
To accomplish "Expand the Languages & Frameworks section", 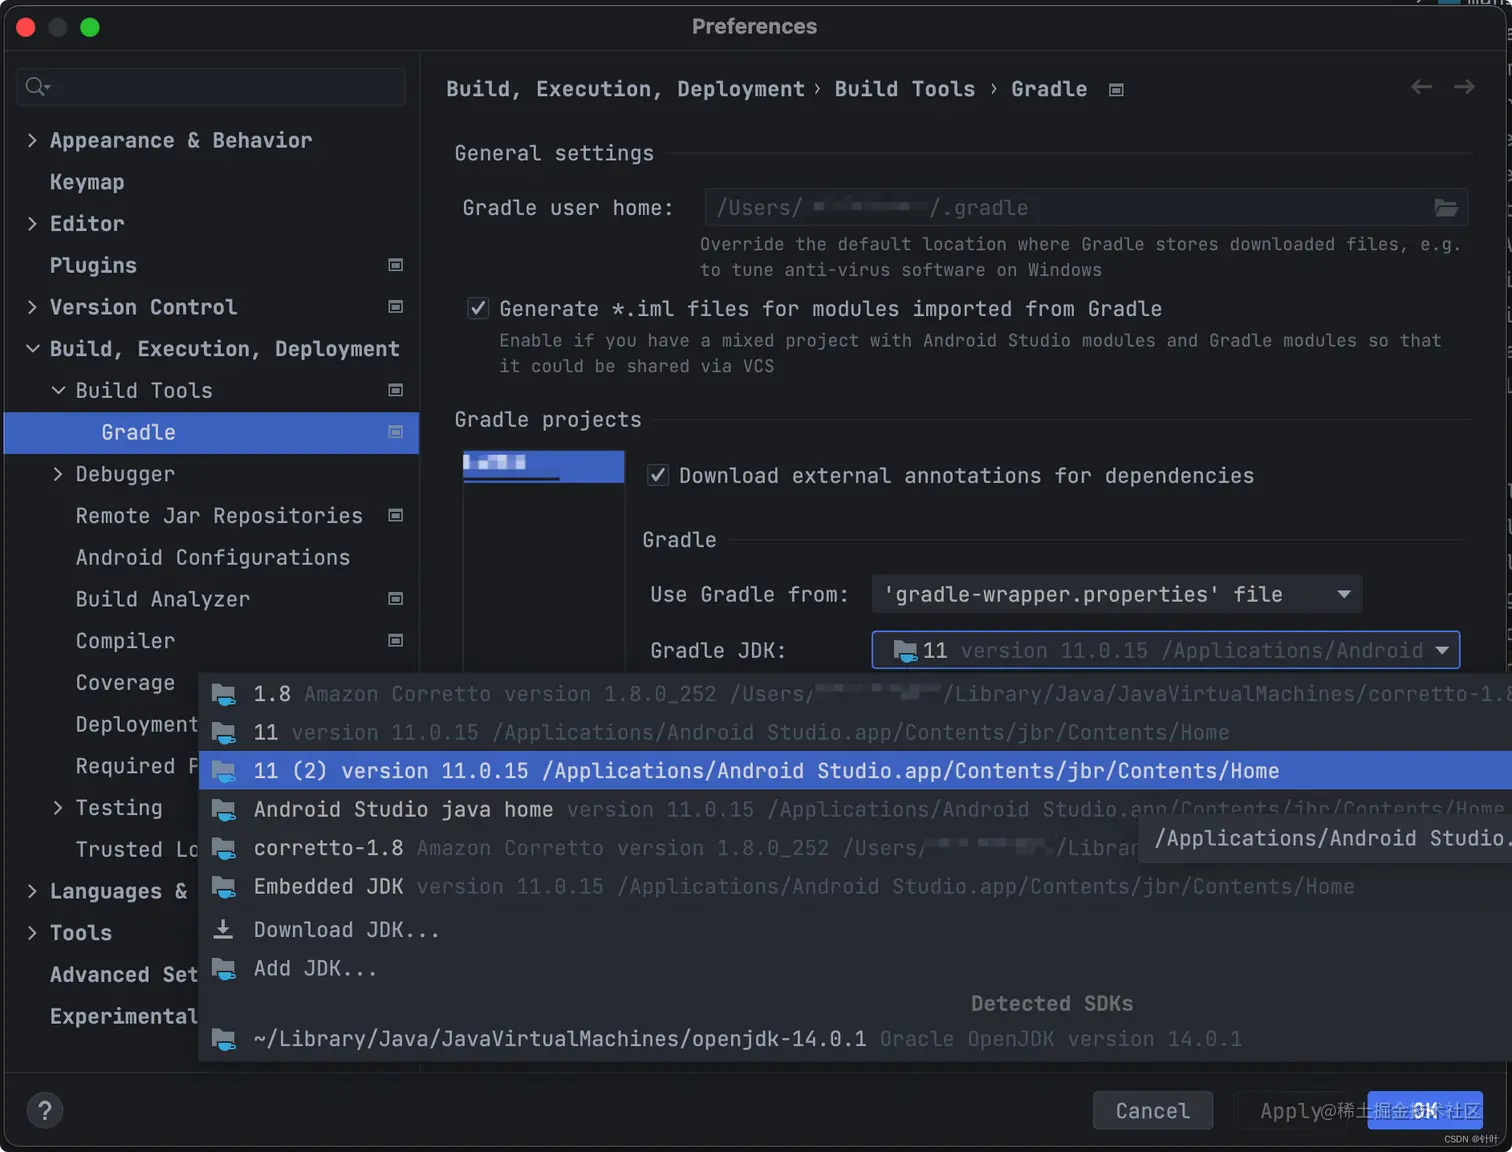I will 32,891.
